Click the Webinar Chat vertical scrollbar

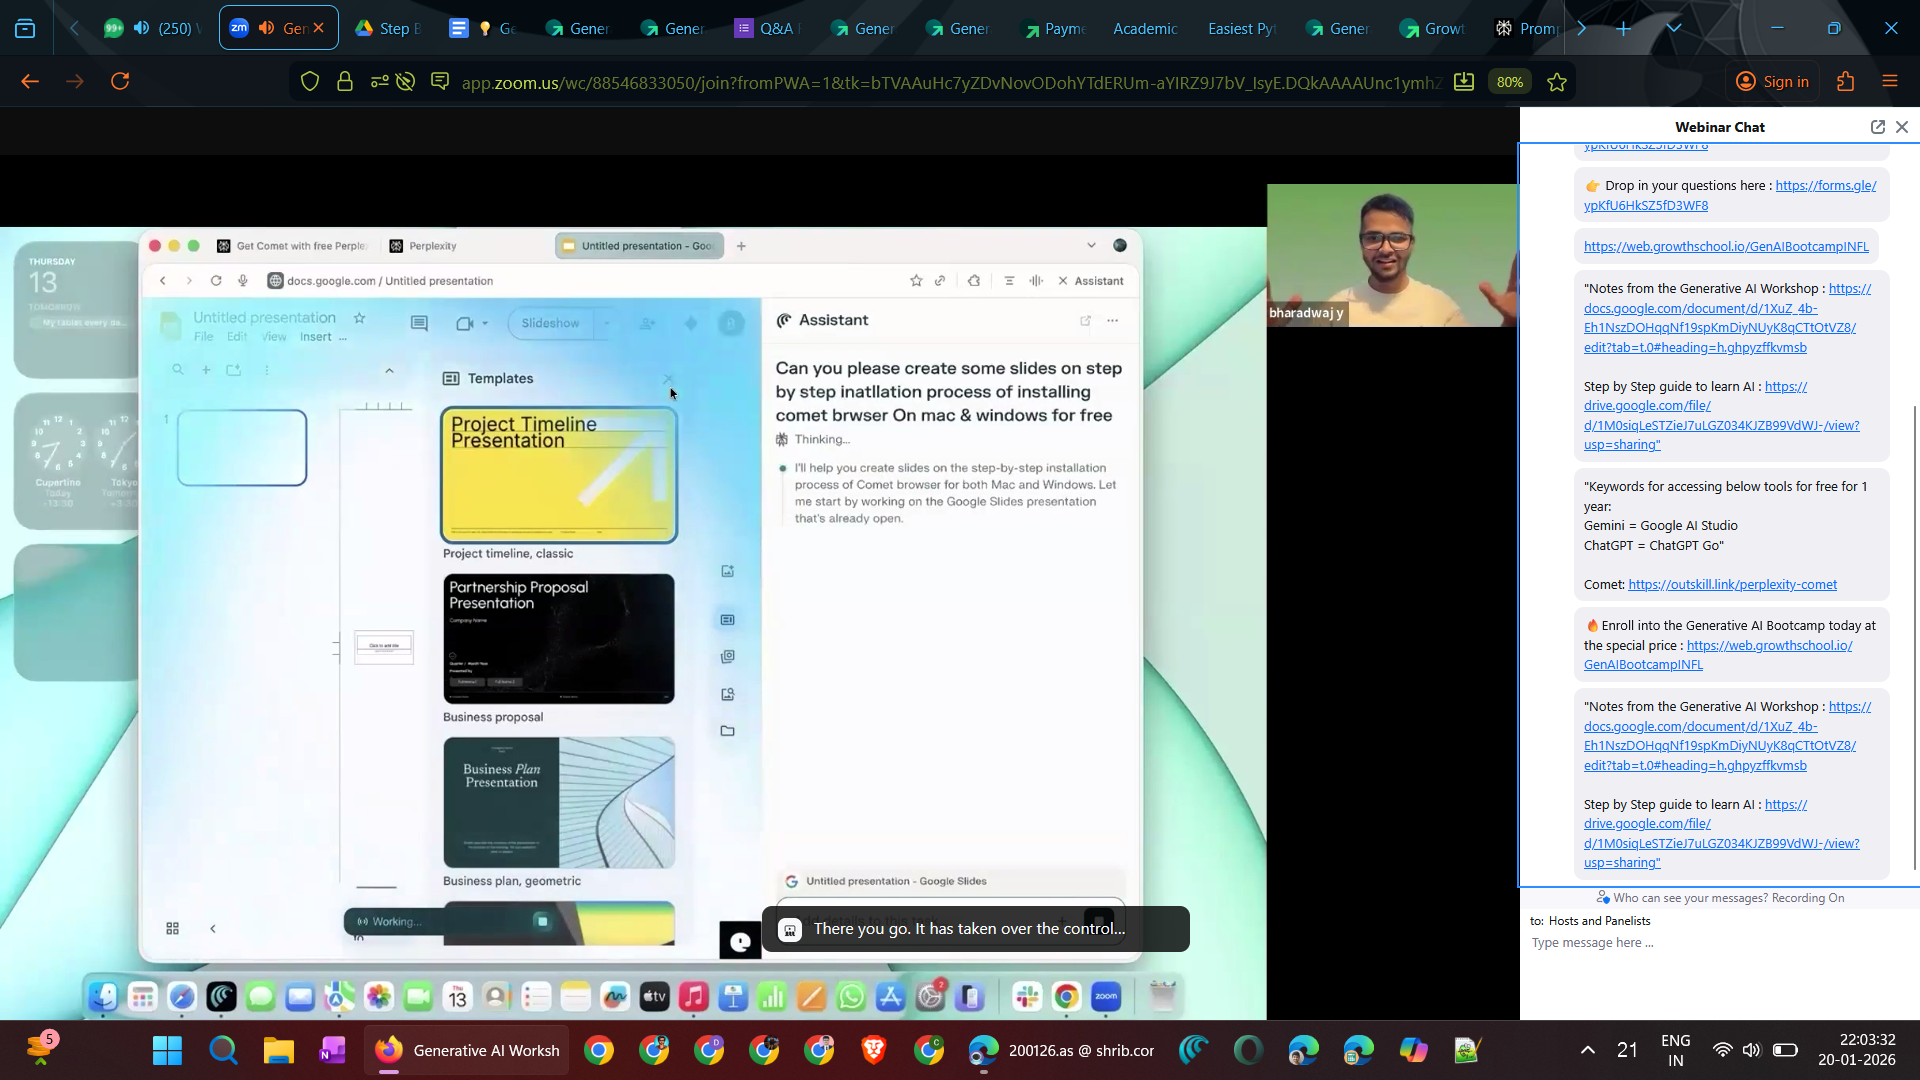click(x=1915, y=637)
